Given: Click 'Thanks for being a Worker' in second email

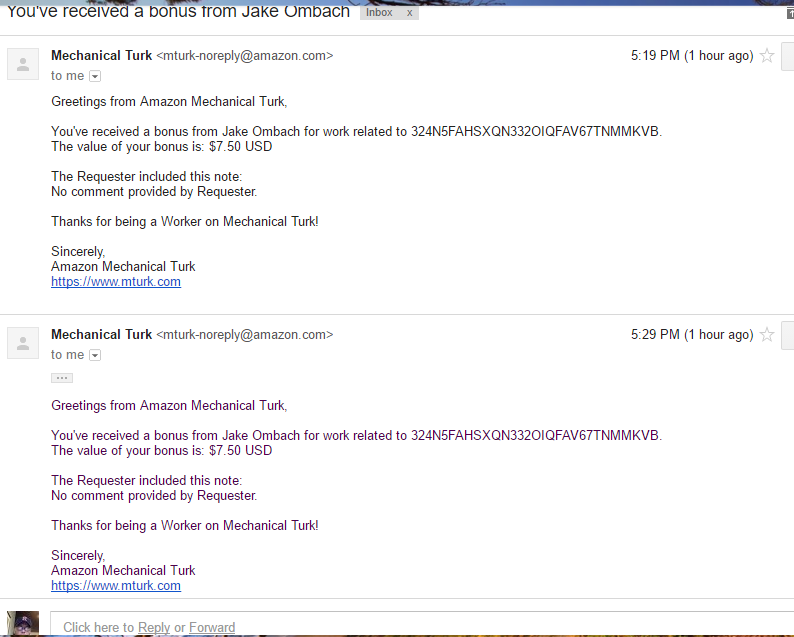Looking at the screenshot, I should click(185, 525).
